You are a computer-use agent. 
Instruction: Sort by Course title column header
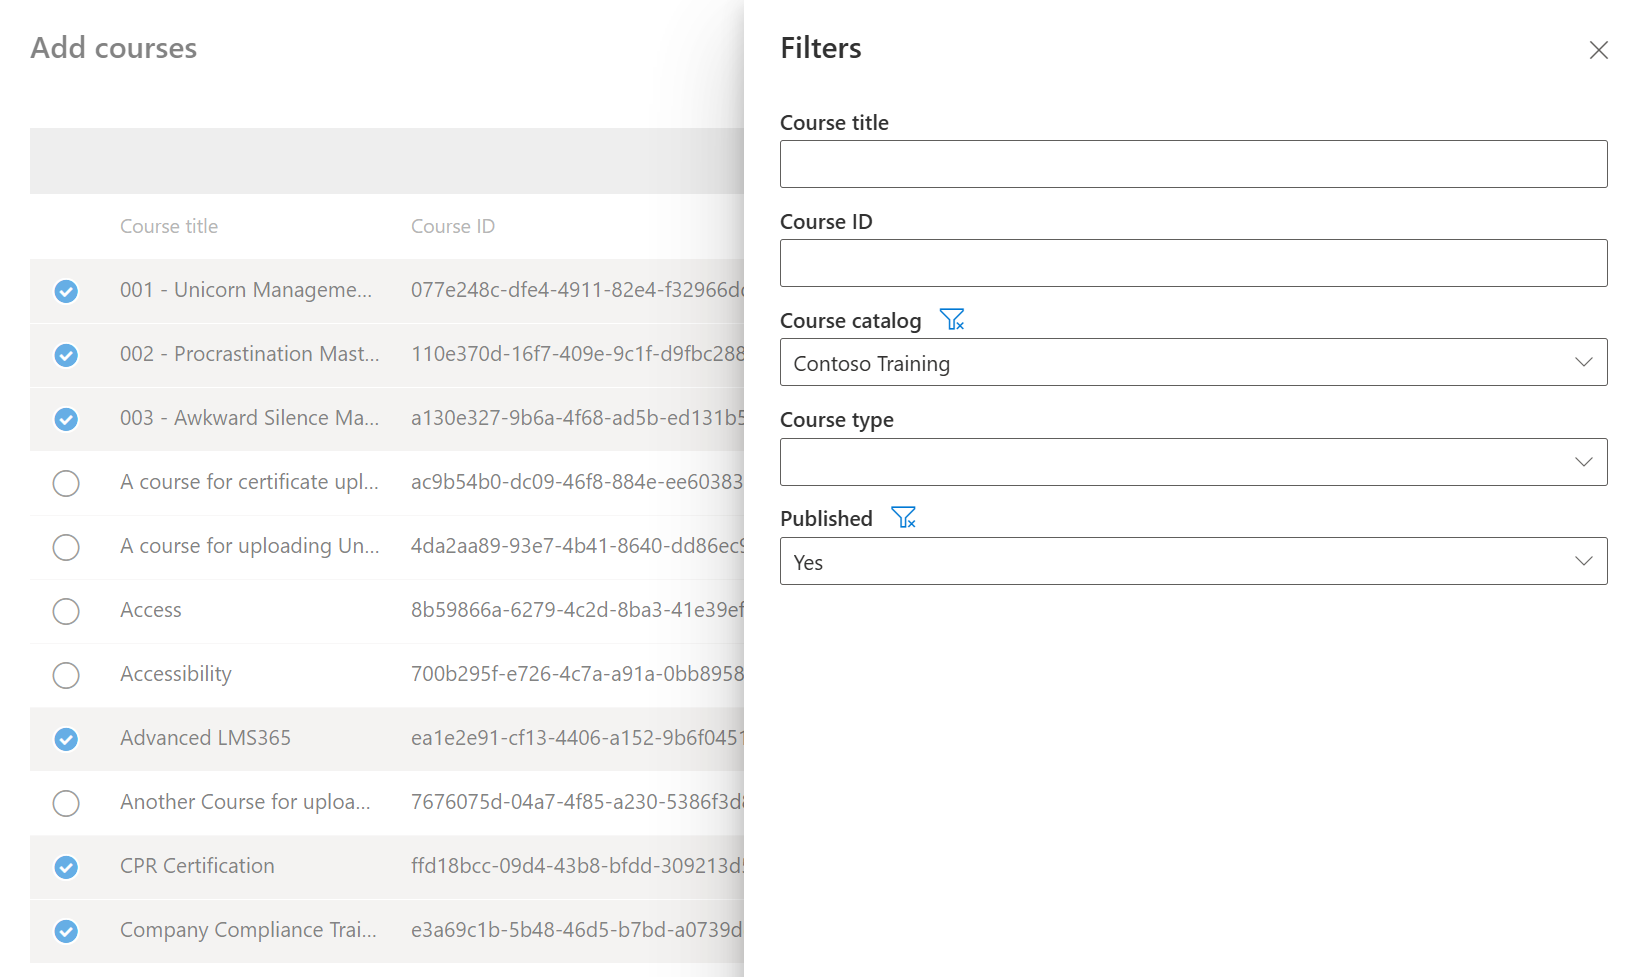click(169, 226)
